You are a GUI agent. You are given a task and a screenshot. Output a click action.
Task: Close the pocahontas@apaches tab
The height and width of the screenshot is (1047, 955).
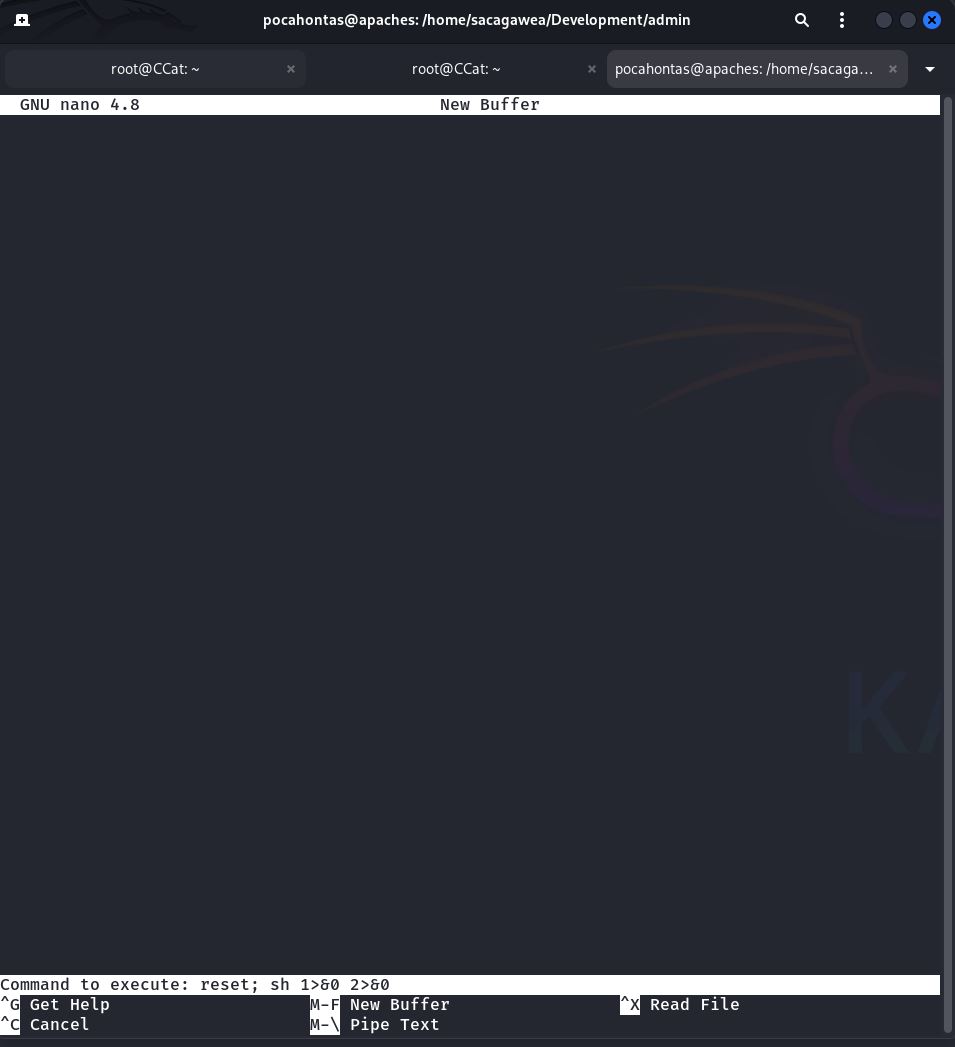coord(893,69)
